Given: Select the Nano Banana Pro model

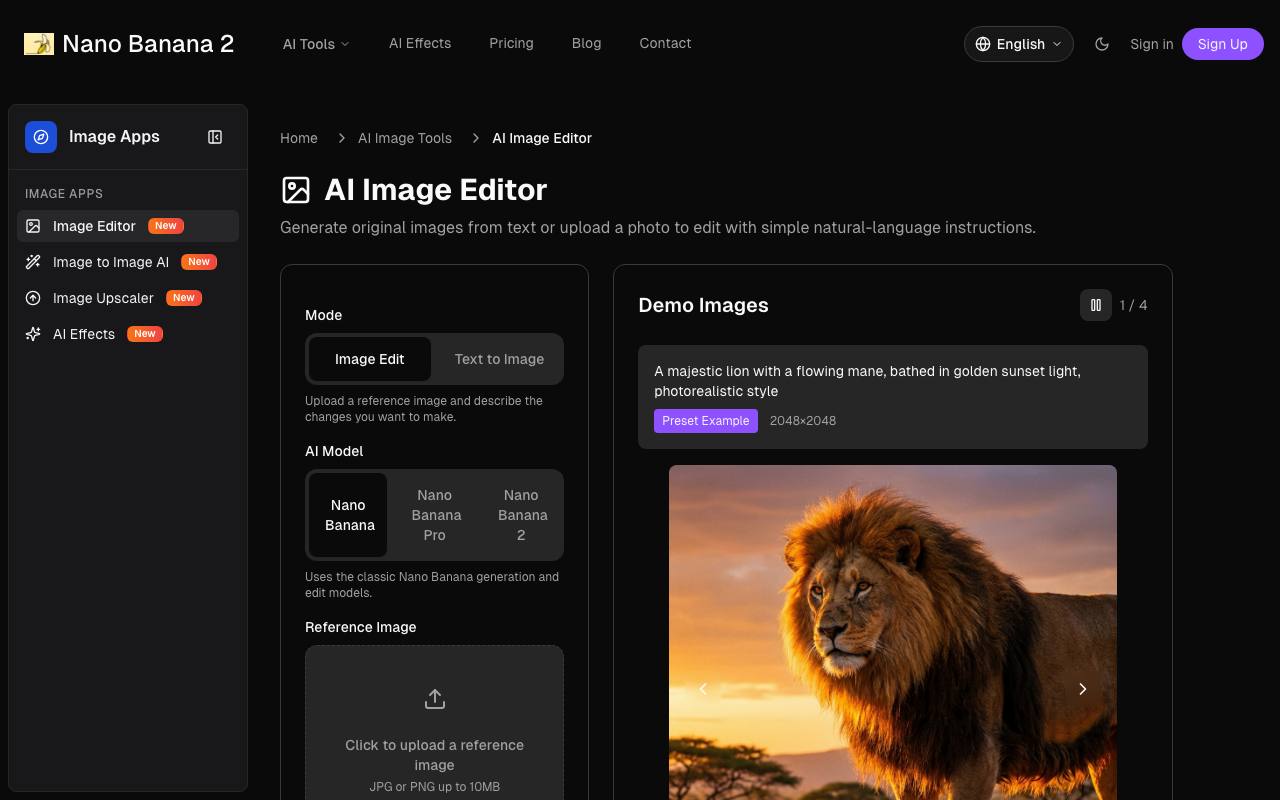Looking at the screenshot, I should tap(435, 515).
